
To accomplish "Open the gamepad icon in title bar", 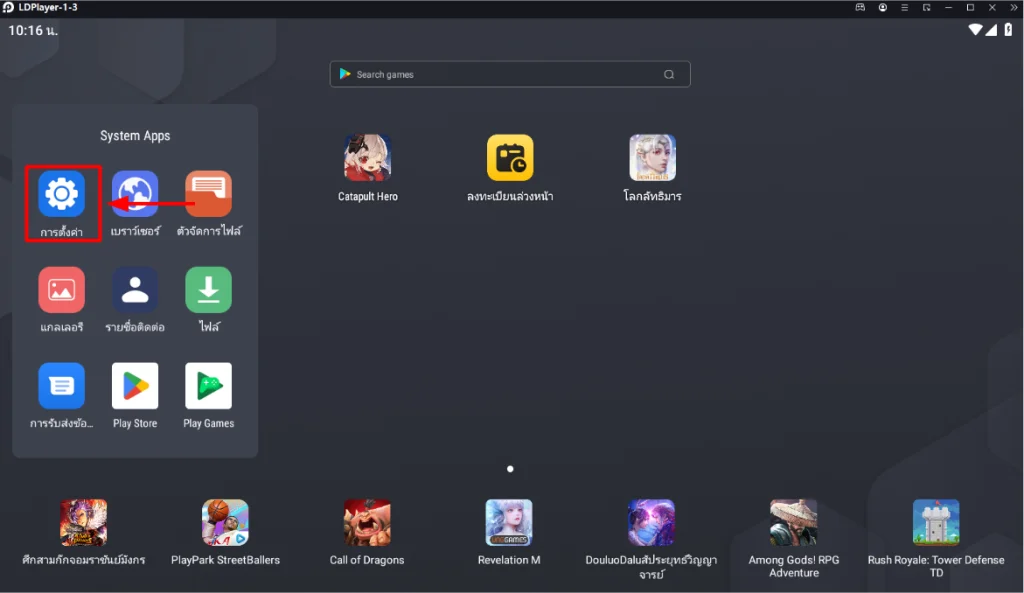I will (x=860, y=7).
